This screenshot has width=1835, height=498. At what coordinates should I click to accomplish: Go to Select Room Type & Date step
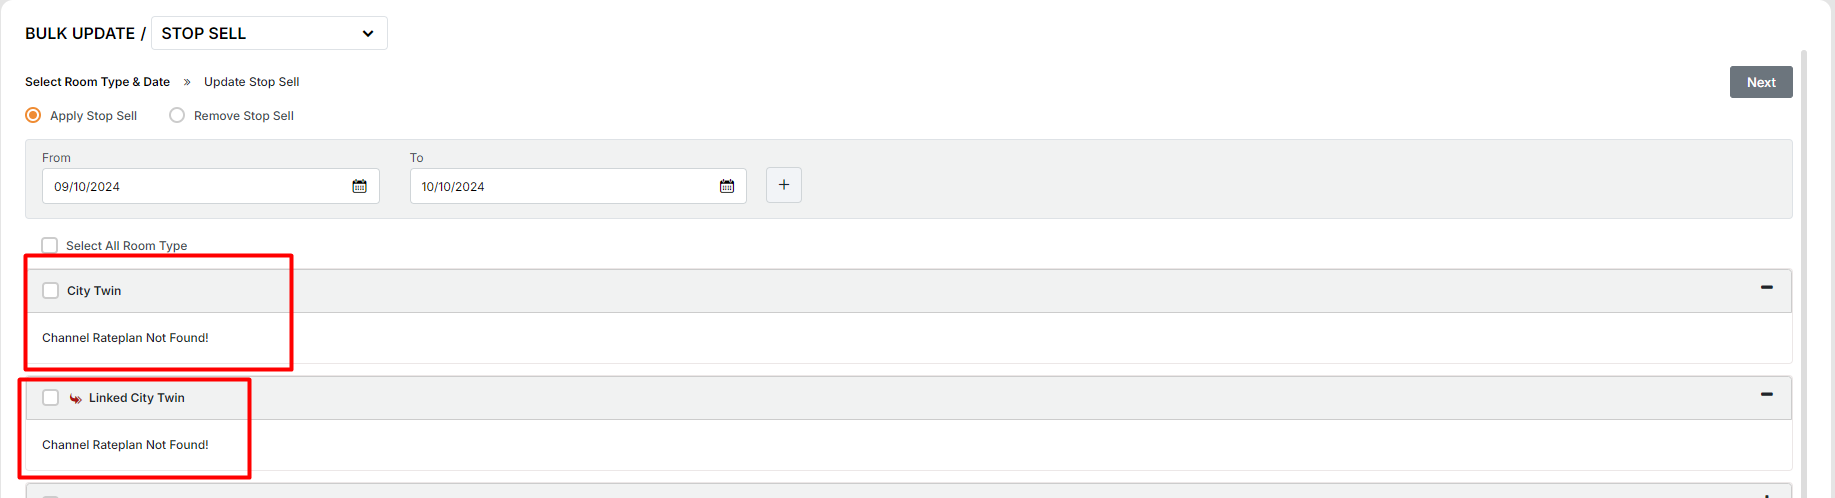(x=97, y=82)
